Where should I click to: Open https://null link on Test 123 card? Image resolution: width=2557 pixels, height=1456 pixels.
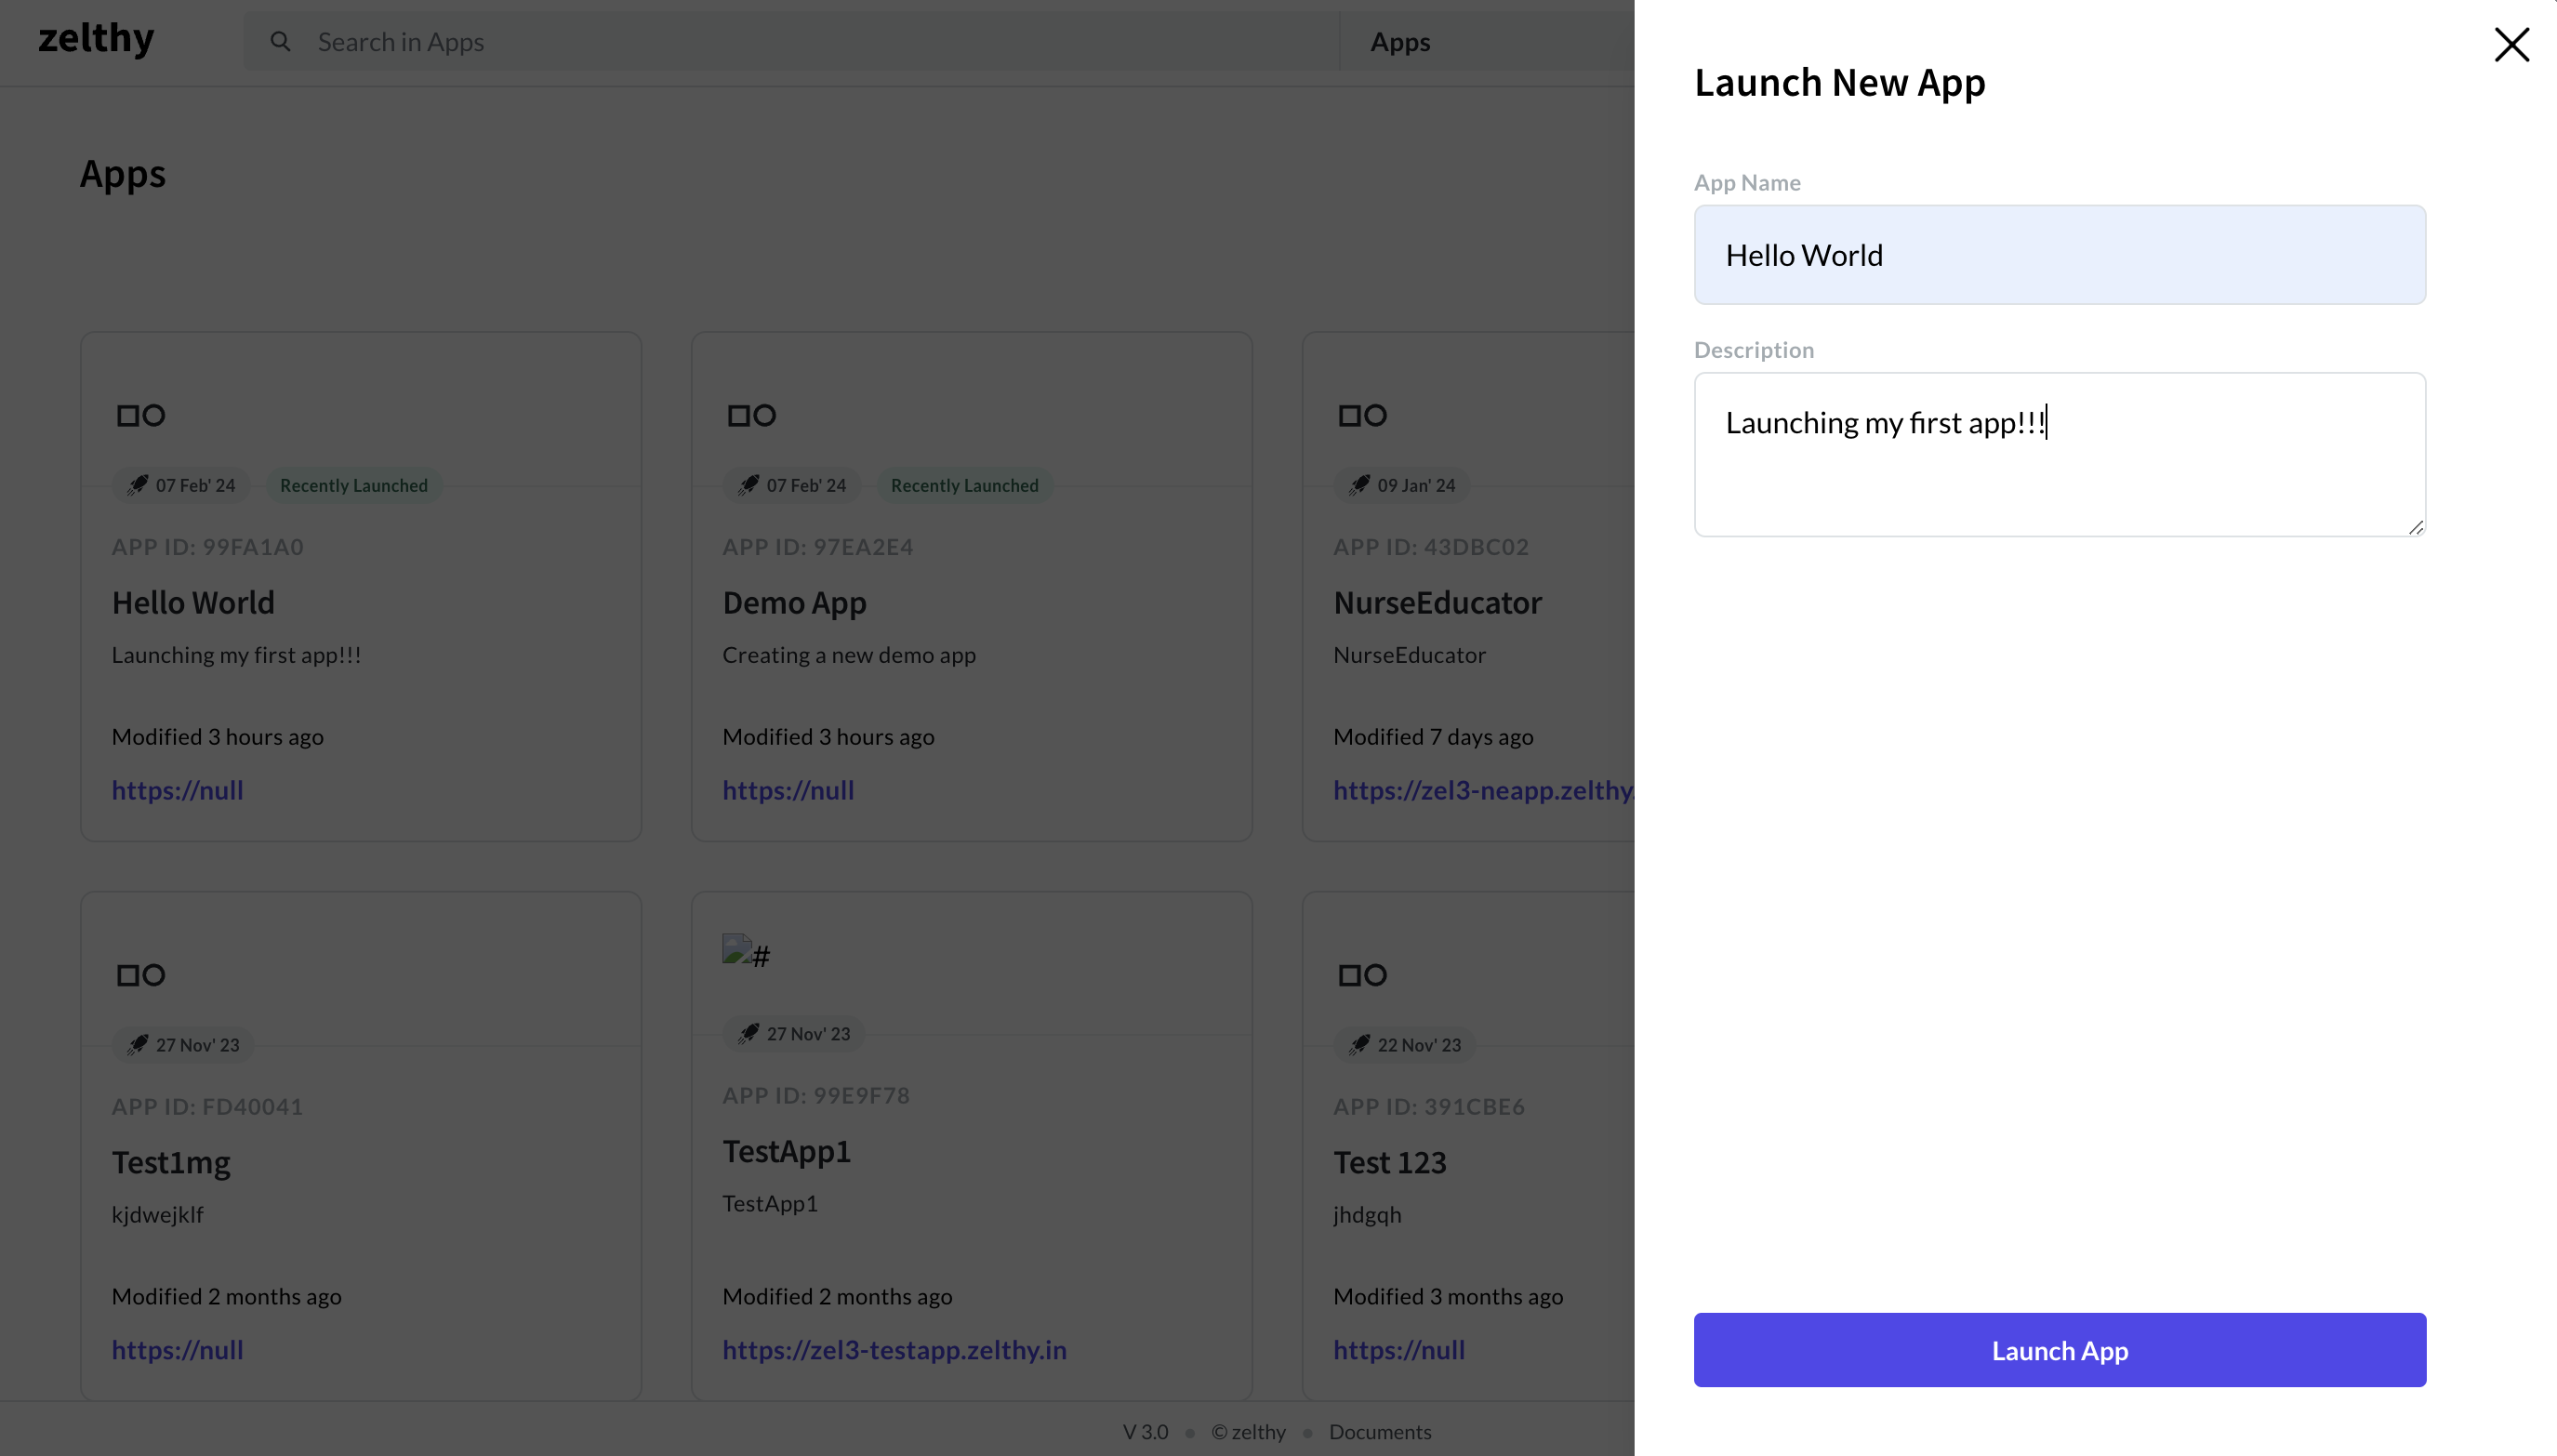pyautogui.click(x=1399, y=1350)
